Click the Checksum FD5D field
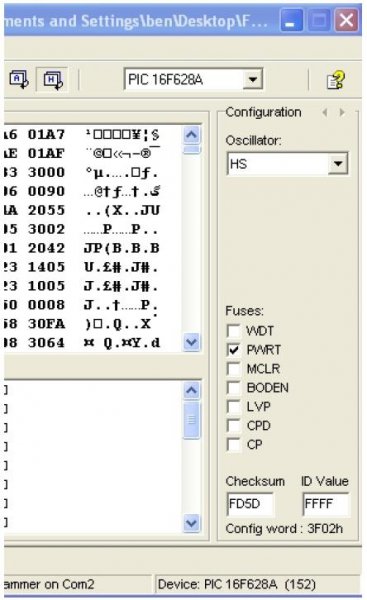367x600 pixels. click(250, 504)
